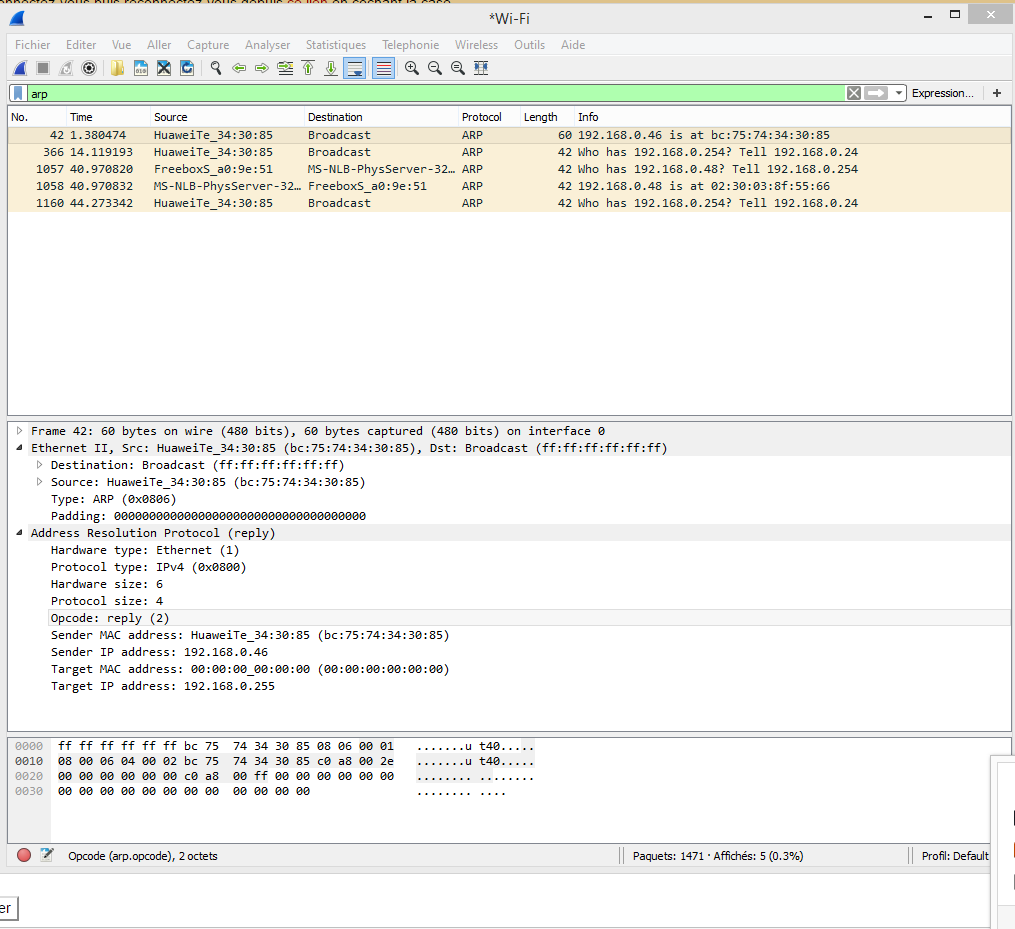Close the current capture file
Screen dimensions: 1015x929
164,68
